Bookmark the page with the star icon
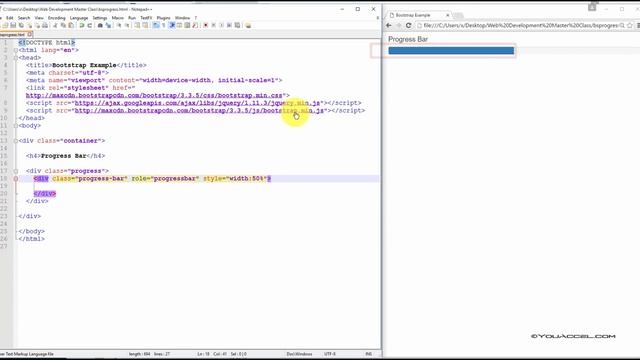640x360 pixels. click(x=630, y=25)
